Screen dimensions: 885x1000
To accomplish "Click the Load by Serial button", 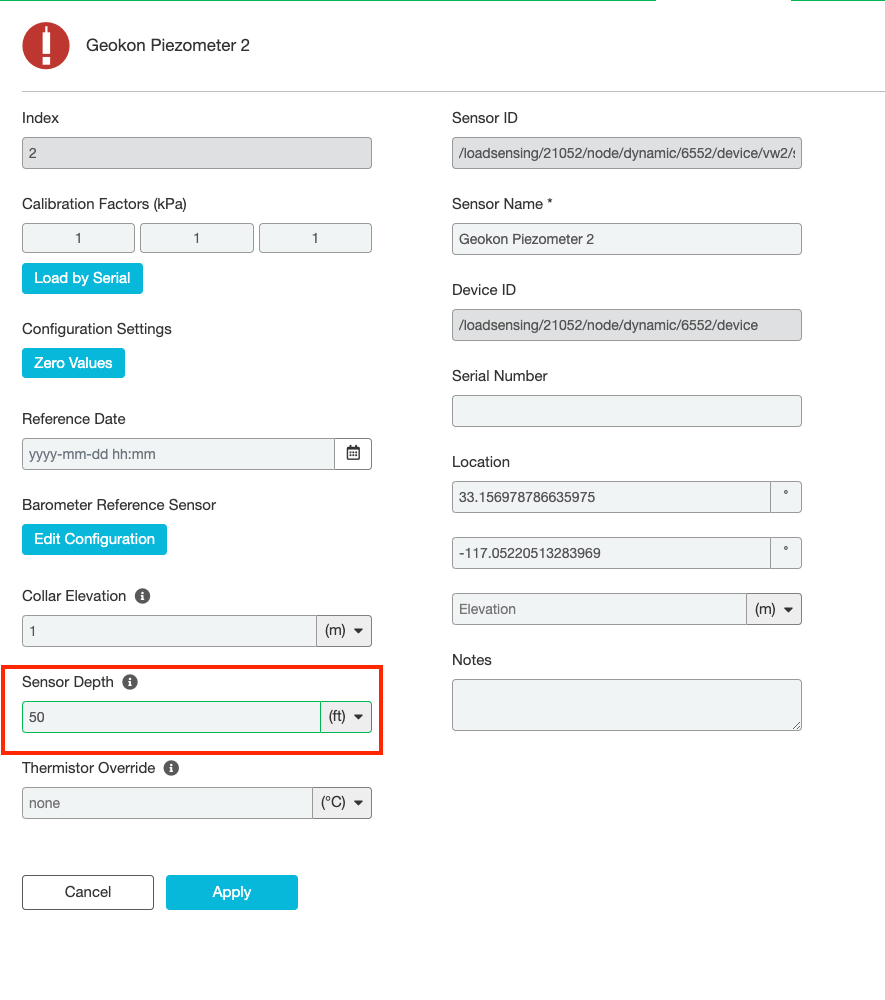I will tap(82, 279).
